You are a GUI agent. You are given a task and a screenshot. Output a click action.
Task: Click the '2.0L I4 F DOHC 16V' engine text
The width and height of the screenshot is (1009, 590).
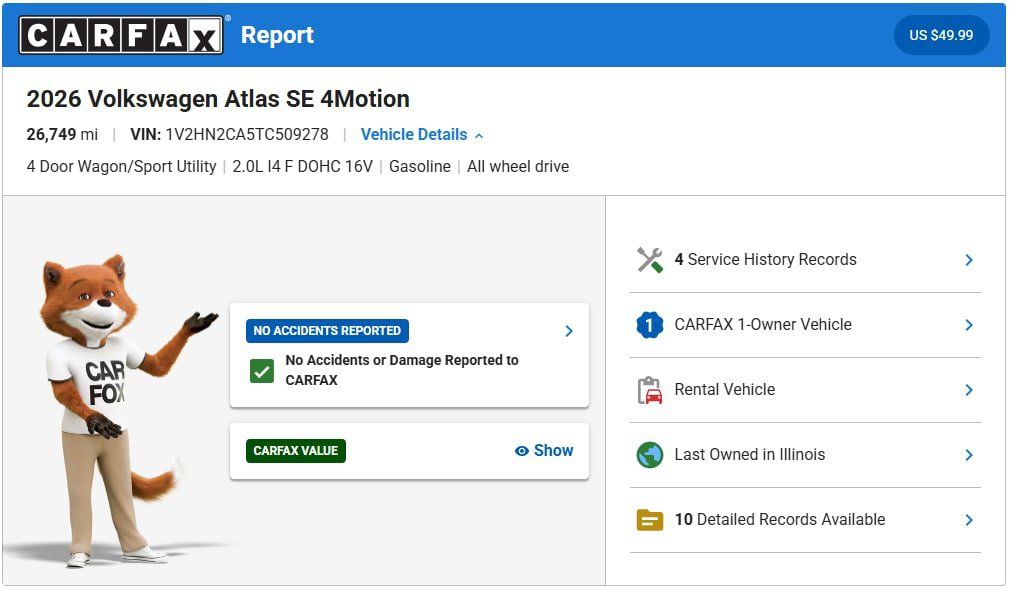(302, 167)
